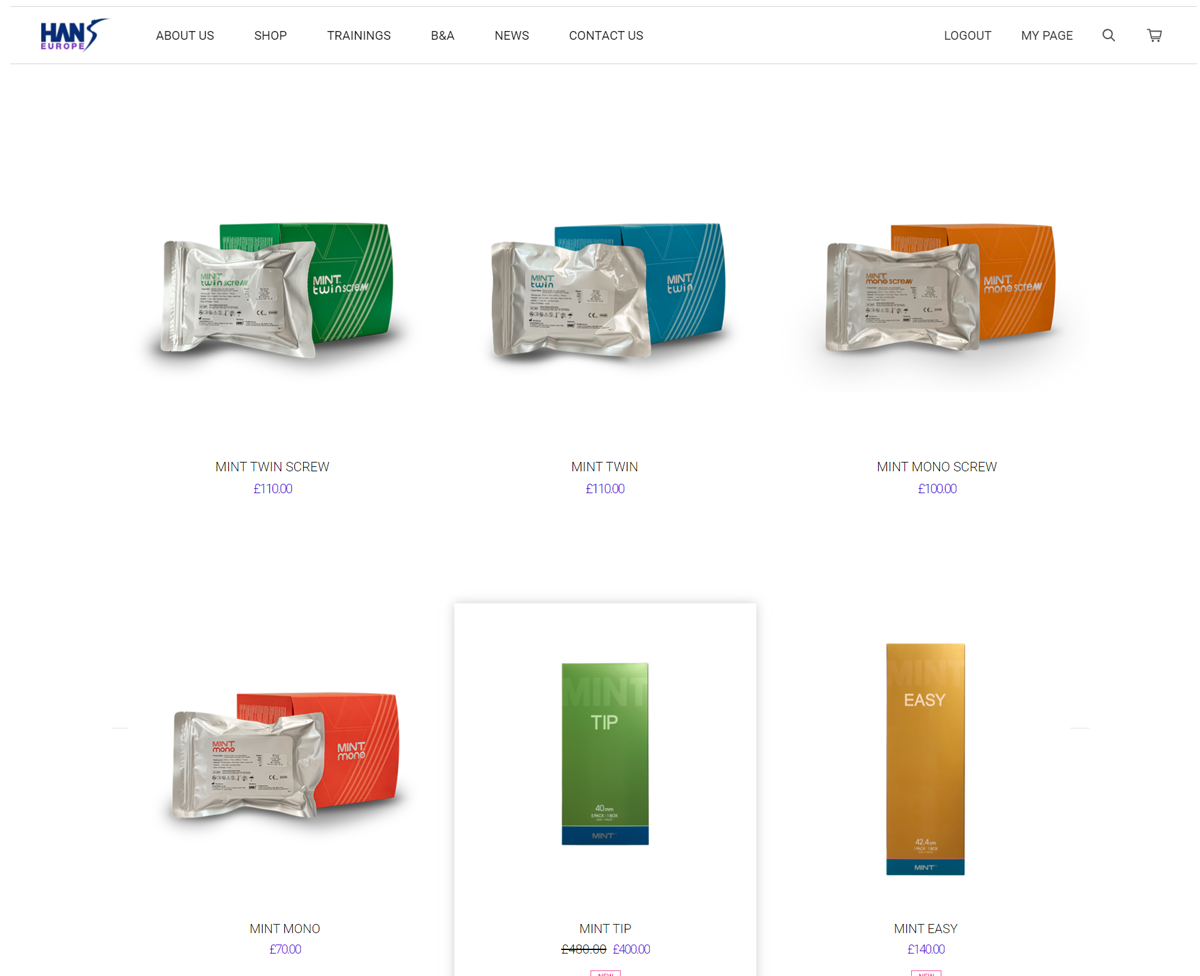Open the ABOUT US menu
Image resolution: width=1200 pixels, height=976 pixels.
click(185, 36)
